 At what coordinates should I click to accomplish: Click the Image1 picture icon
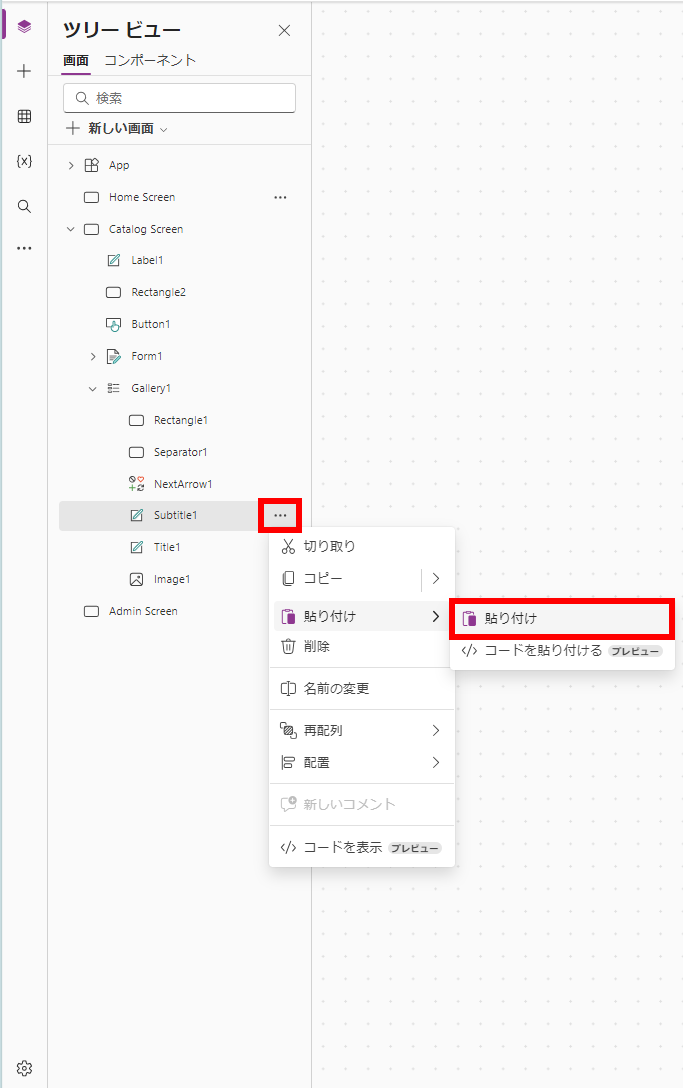(x=137, y=579)
